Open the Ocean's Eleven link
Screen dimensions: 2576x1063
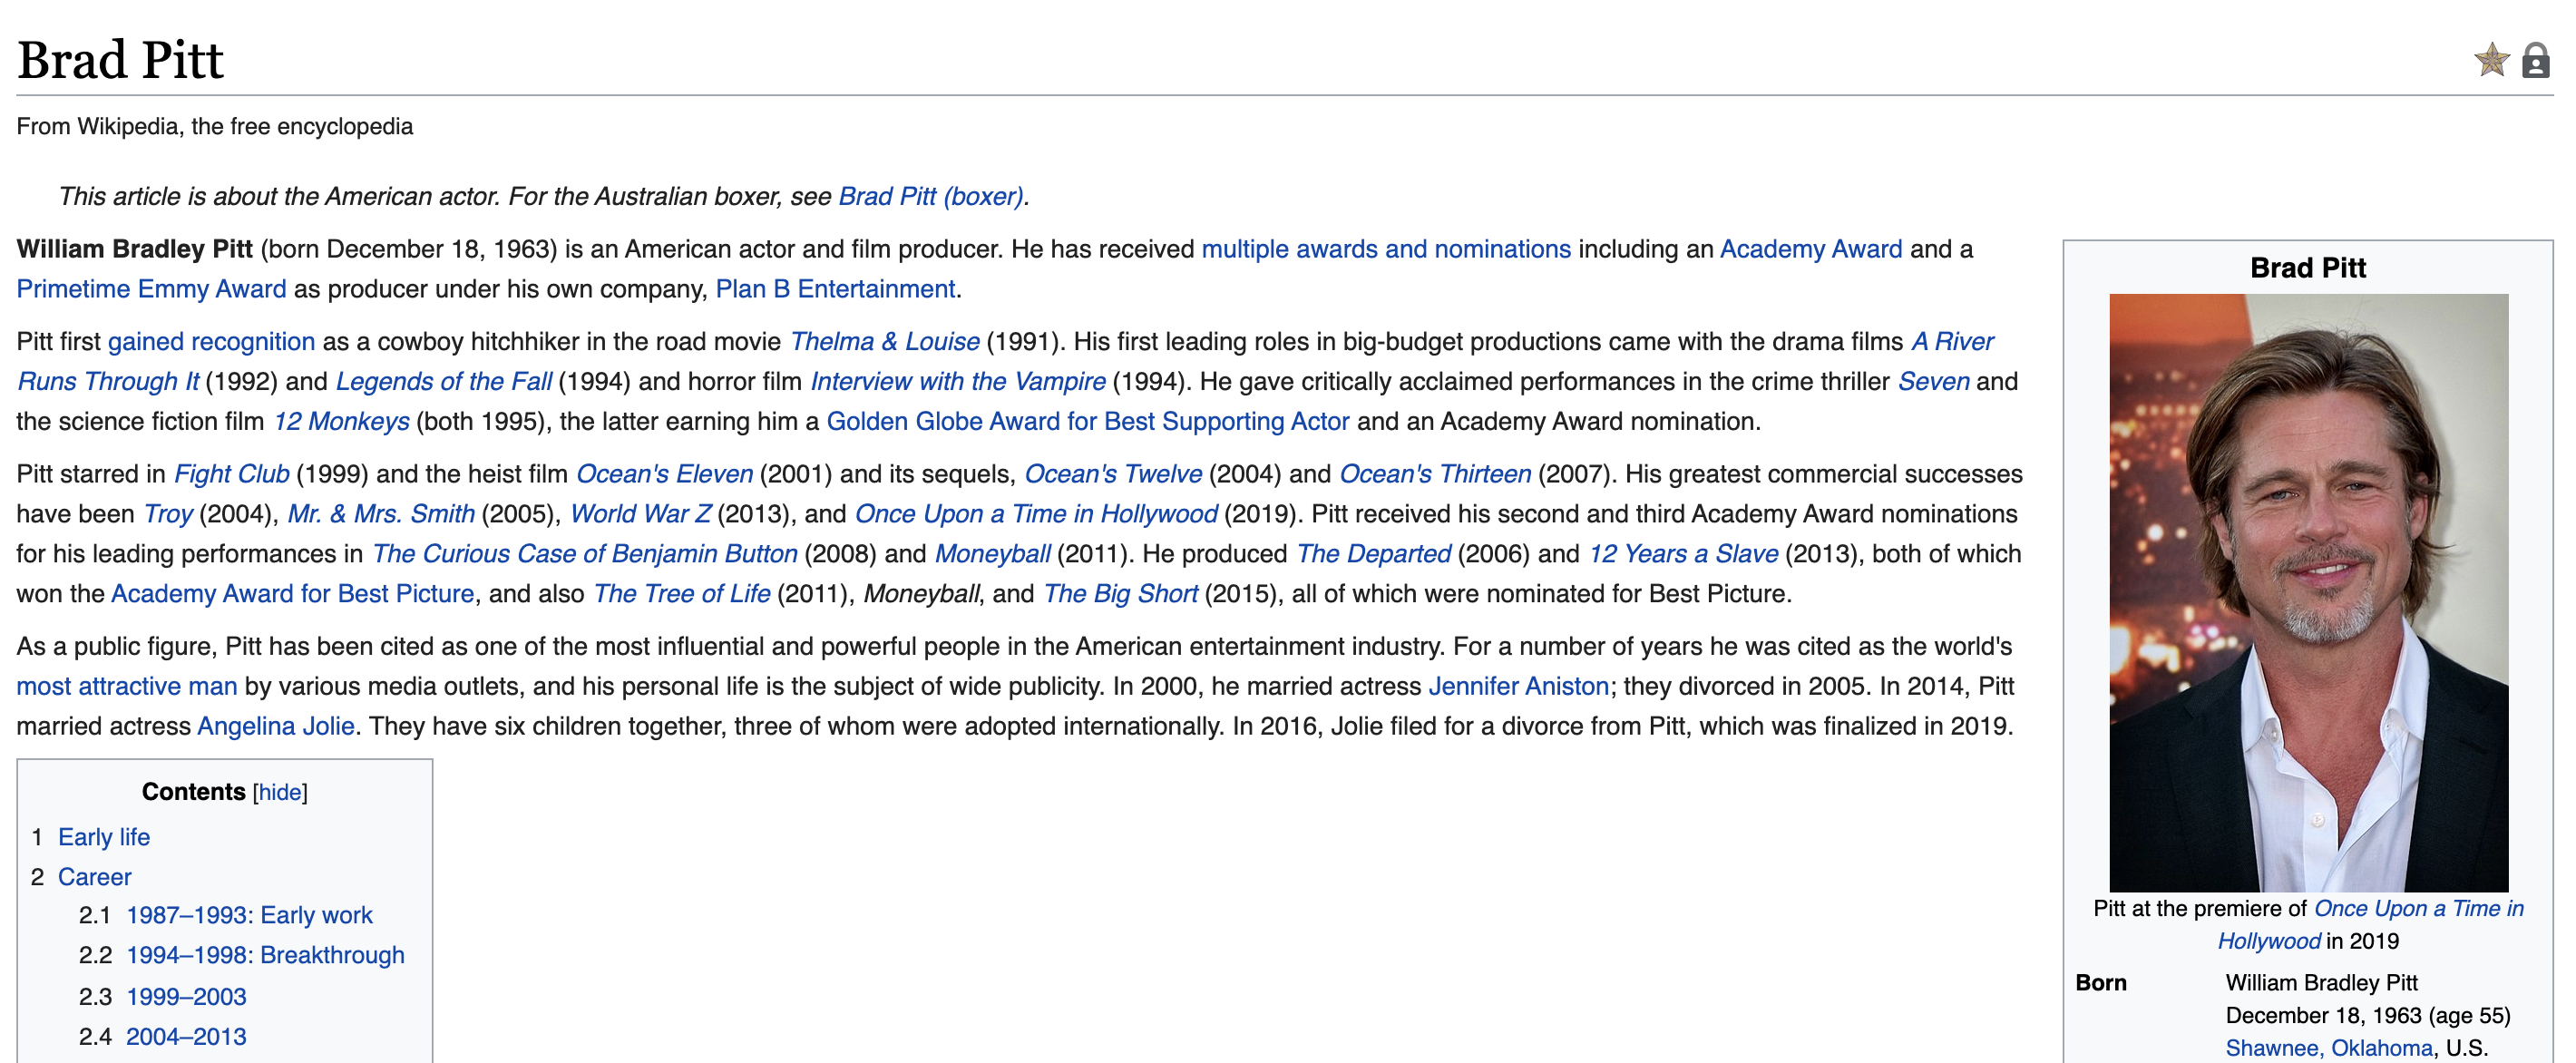click(x=664, y=474)
